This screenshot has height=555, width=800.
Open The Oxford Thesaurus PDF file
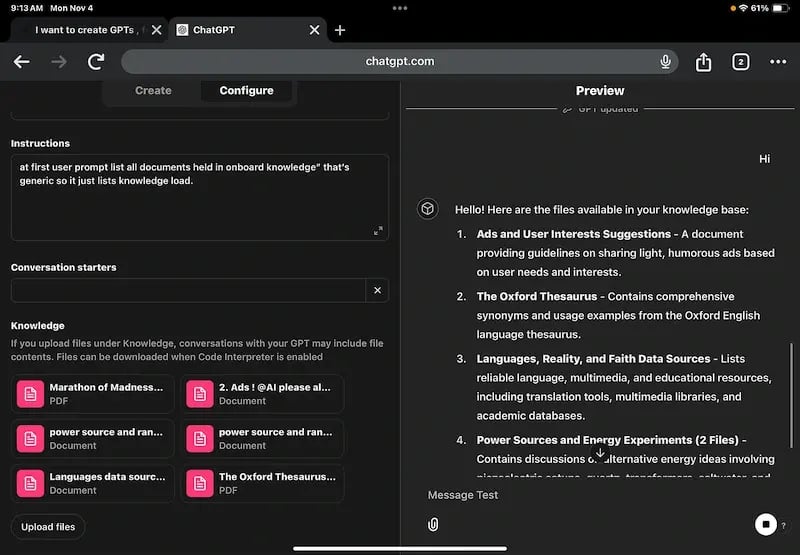(262, 483)
